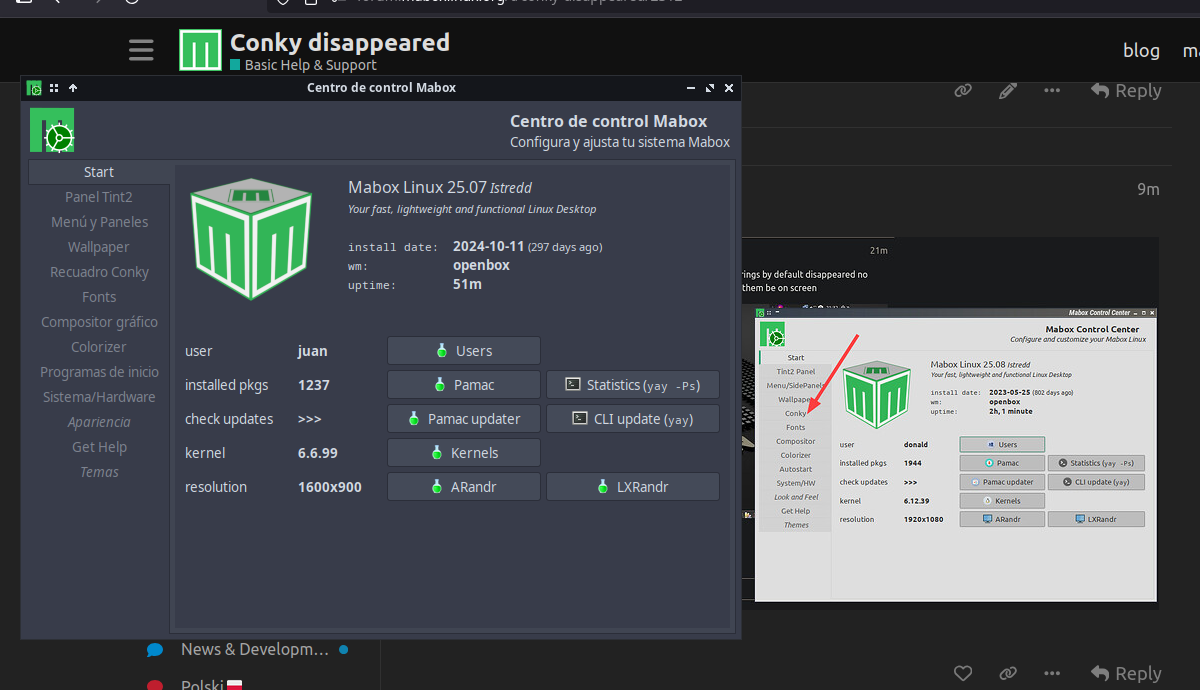The image size is (1200, 690).
Task: Open the embedded Mabox Control Center screenshot
Action: coord(955,455)
